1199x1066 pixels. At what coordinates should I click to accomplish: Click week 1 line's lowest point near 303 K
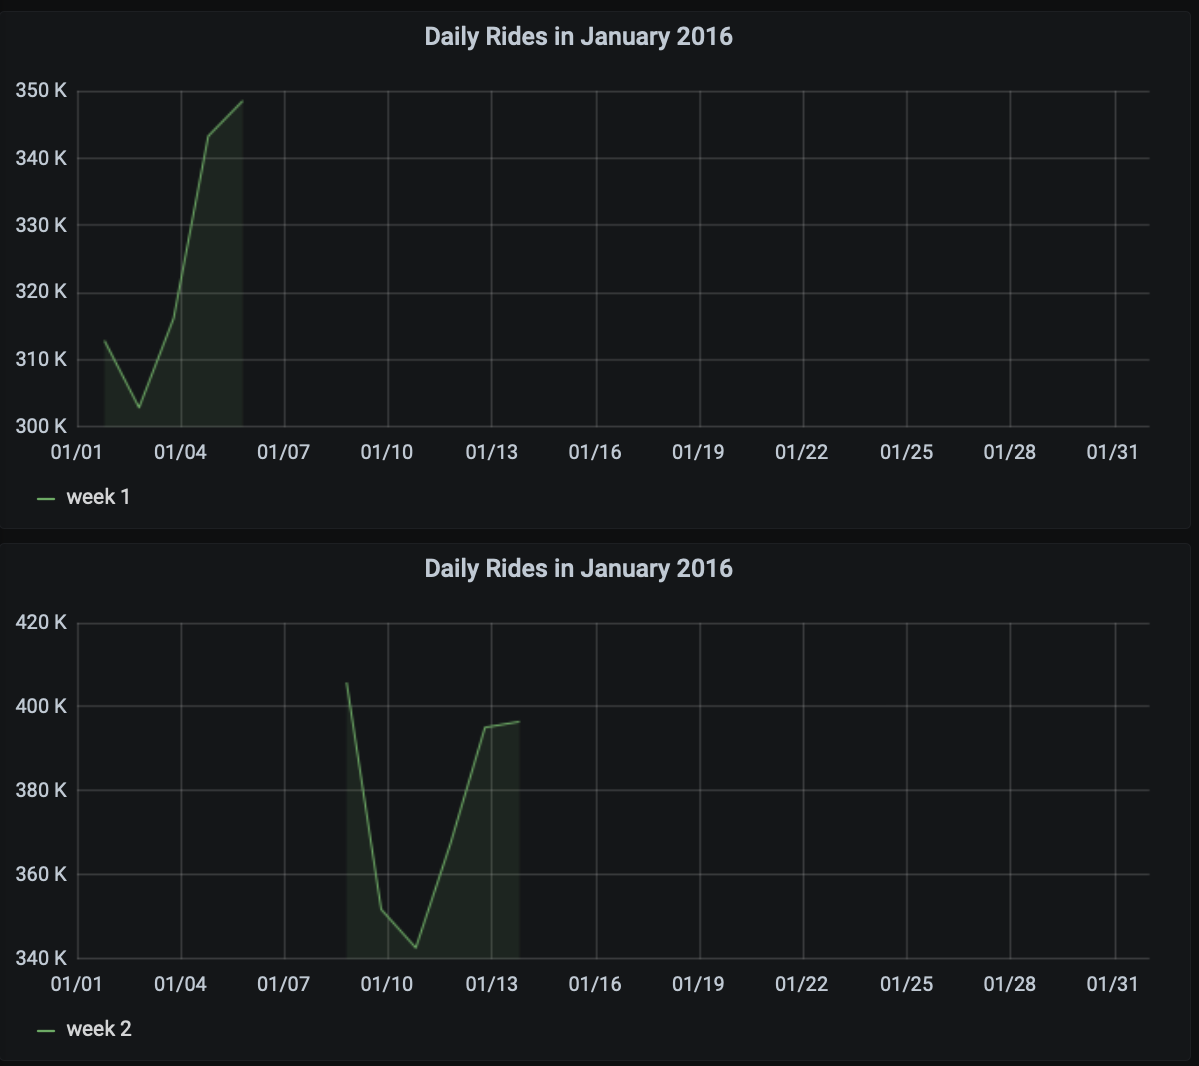[x=139, y=407]
